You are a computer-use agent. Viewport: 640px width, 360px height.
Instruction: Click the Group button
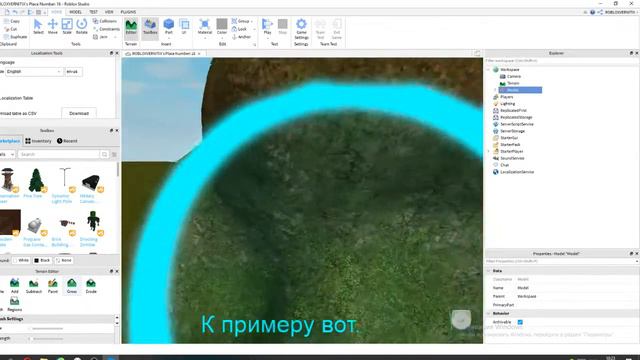pos(241,21)
